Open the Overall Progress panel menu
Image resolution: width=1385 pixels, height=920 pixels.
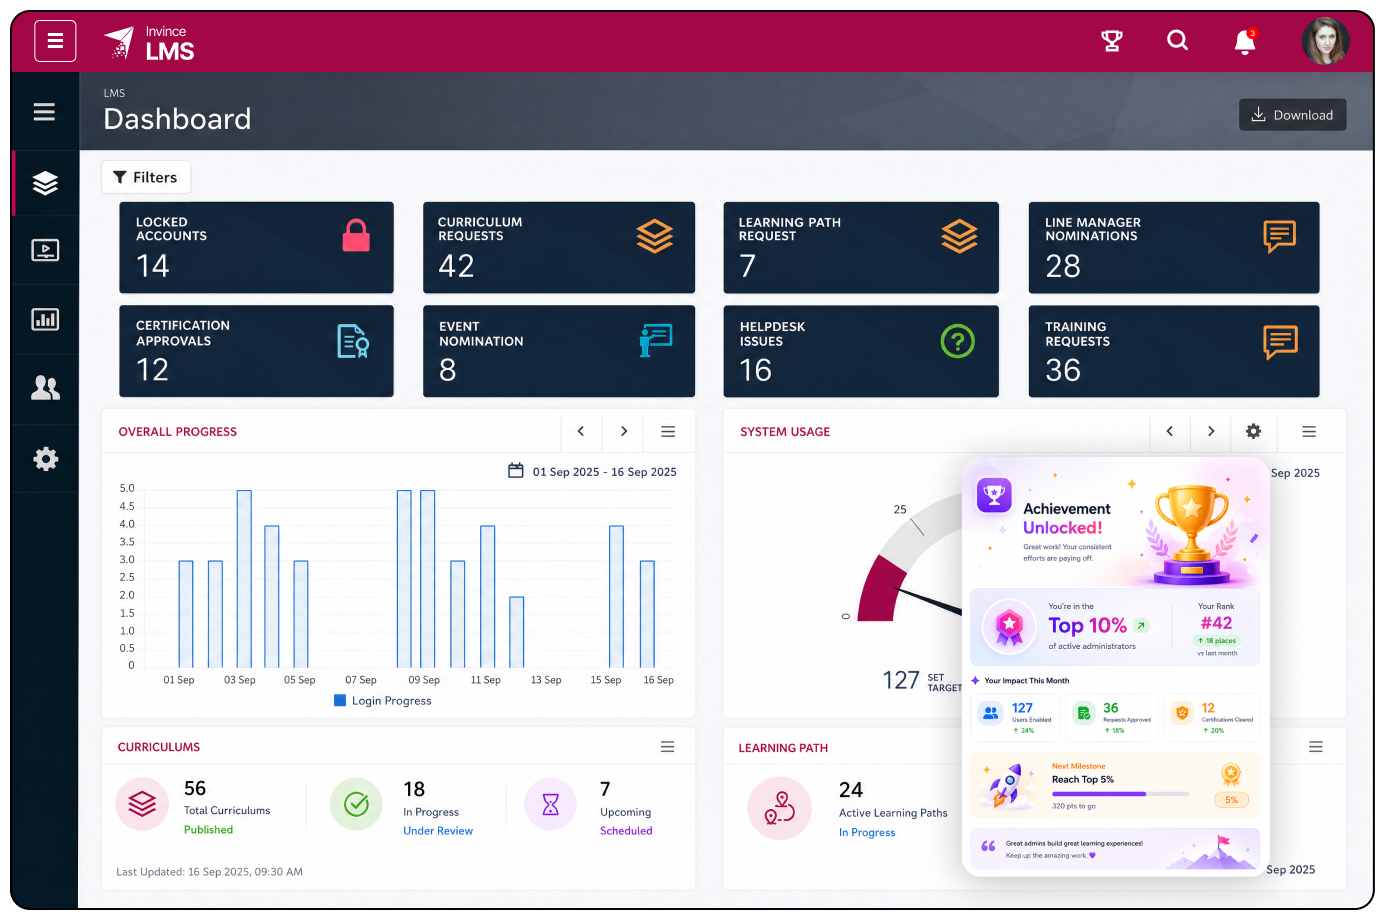click(668, 431)
